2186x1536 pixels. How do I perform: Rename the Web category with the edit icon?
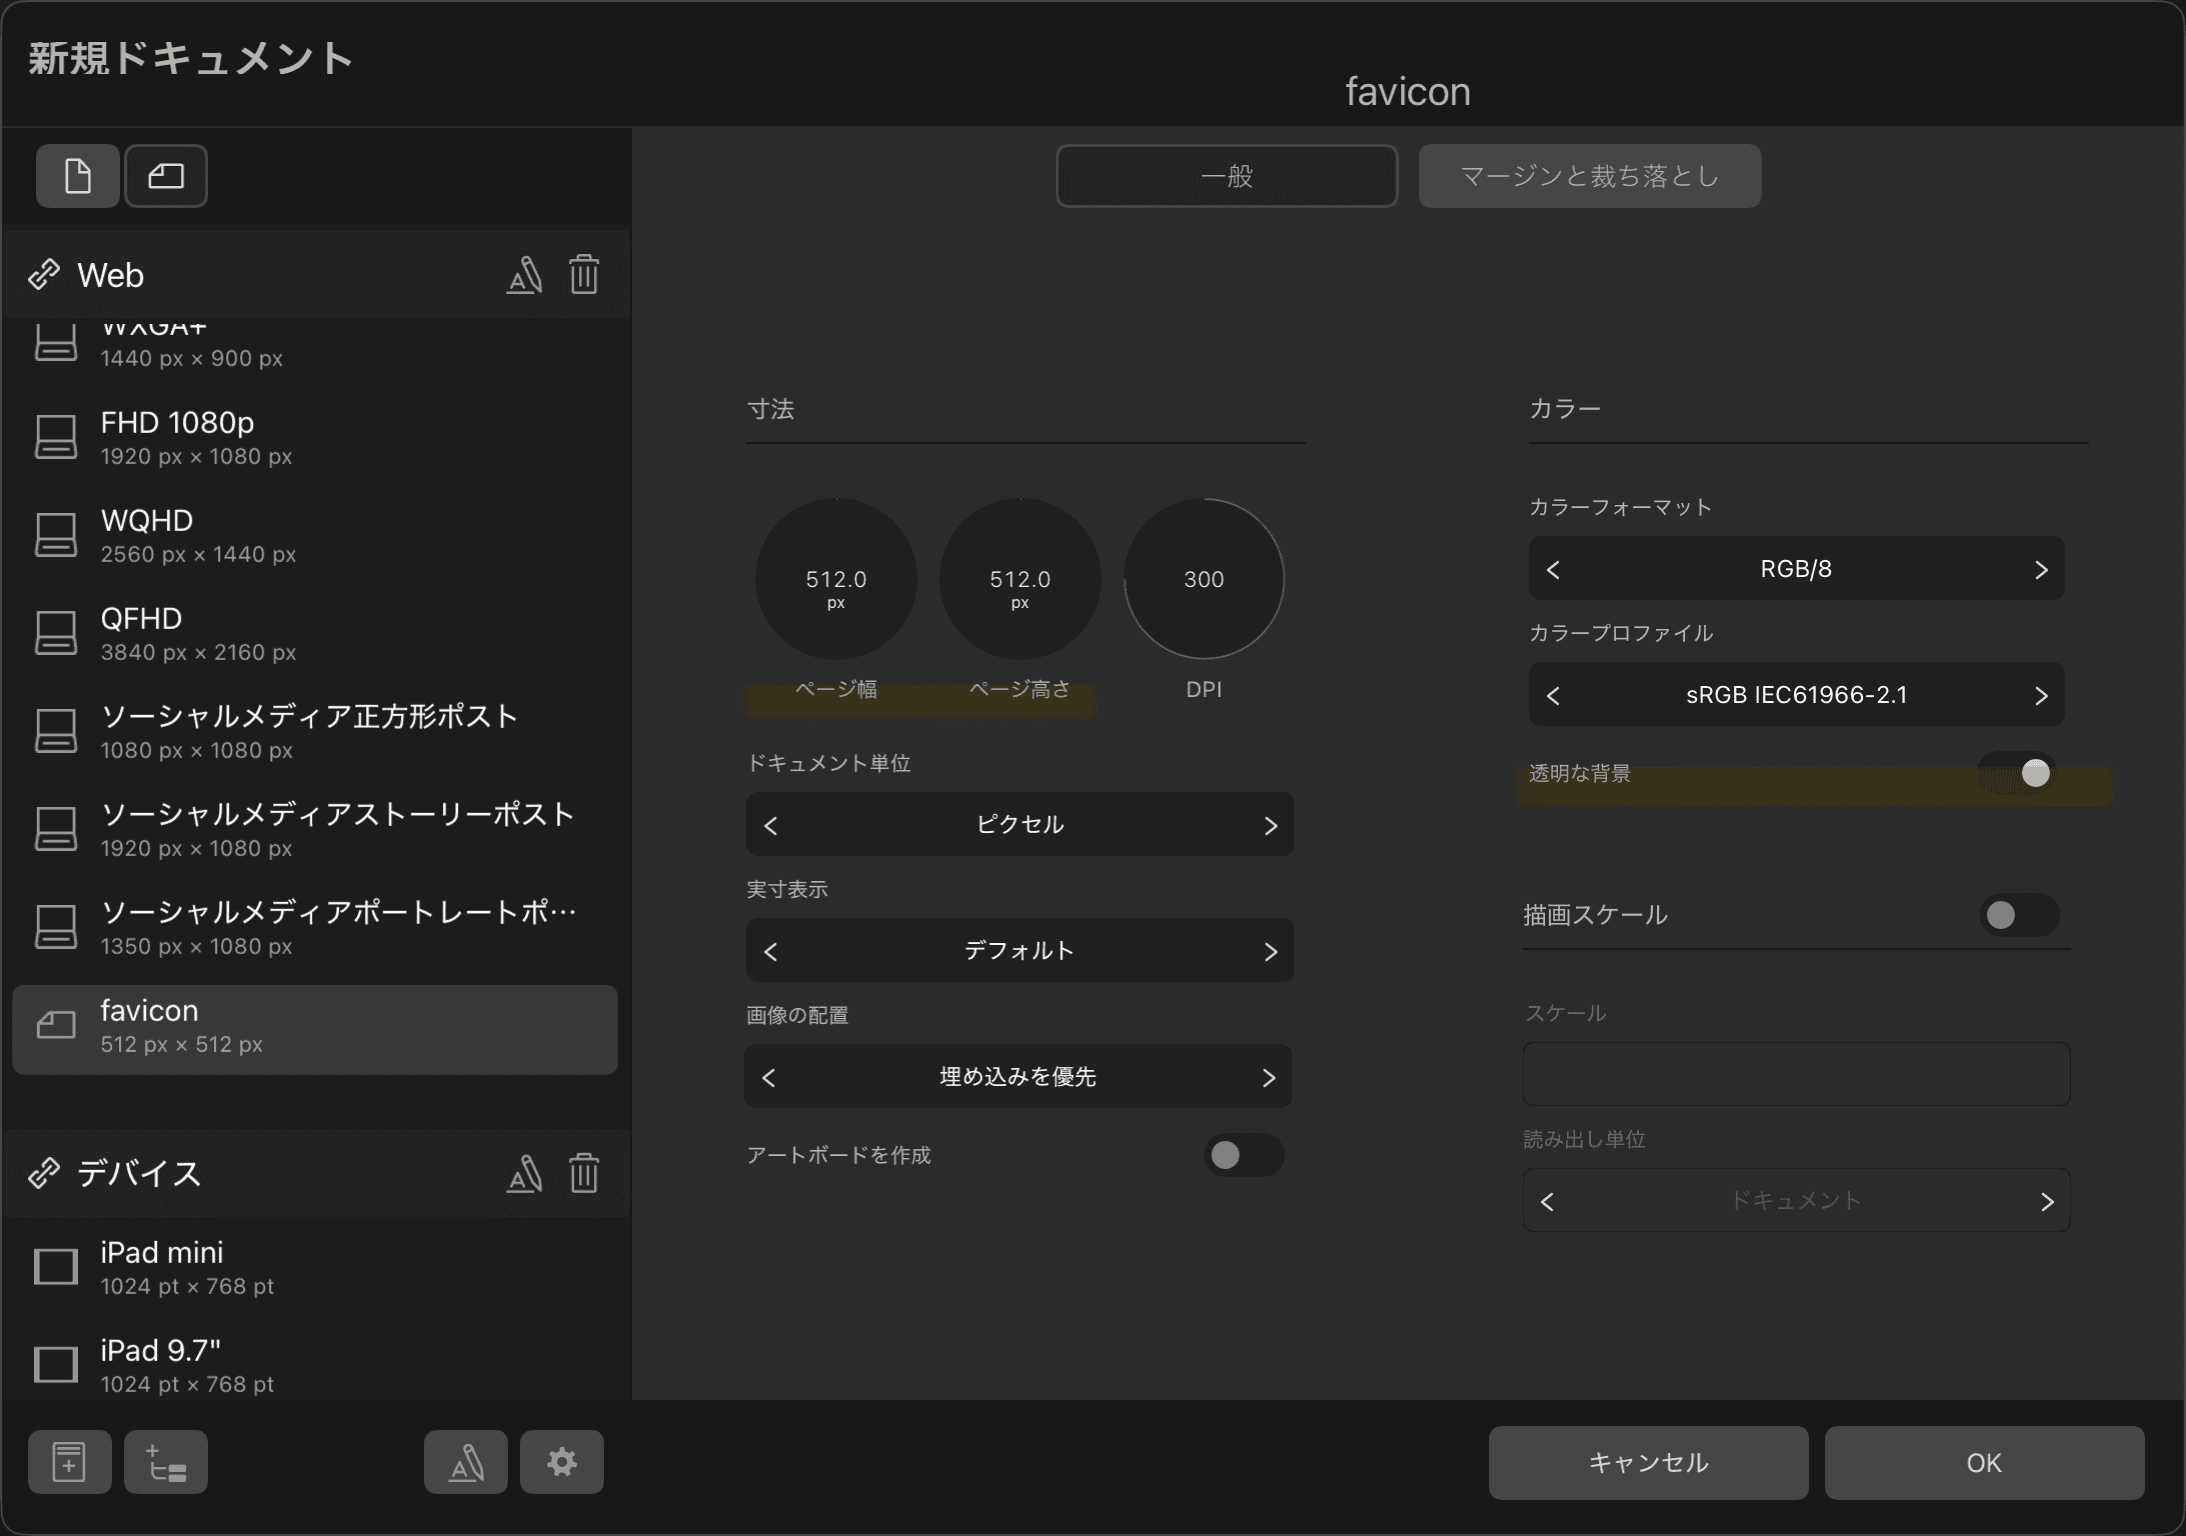524,275
